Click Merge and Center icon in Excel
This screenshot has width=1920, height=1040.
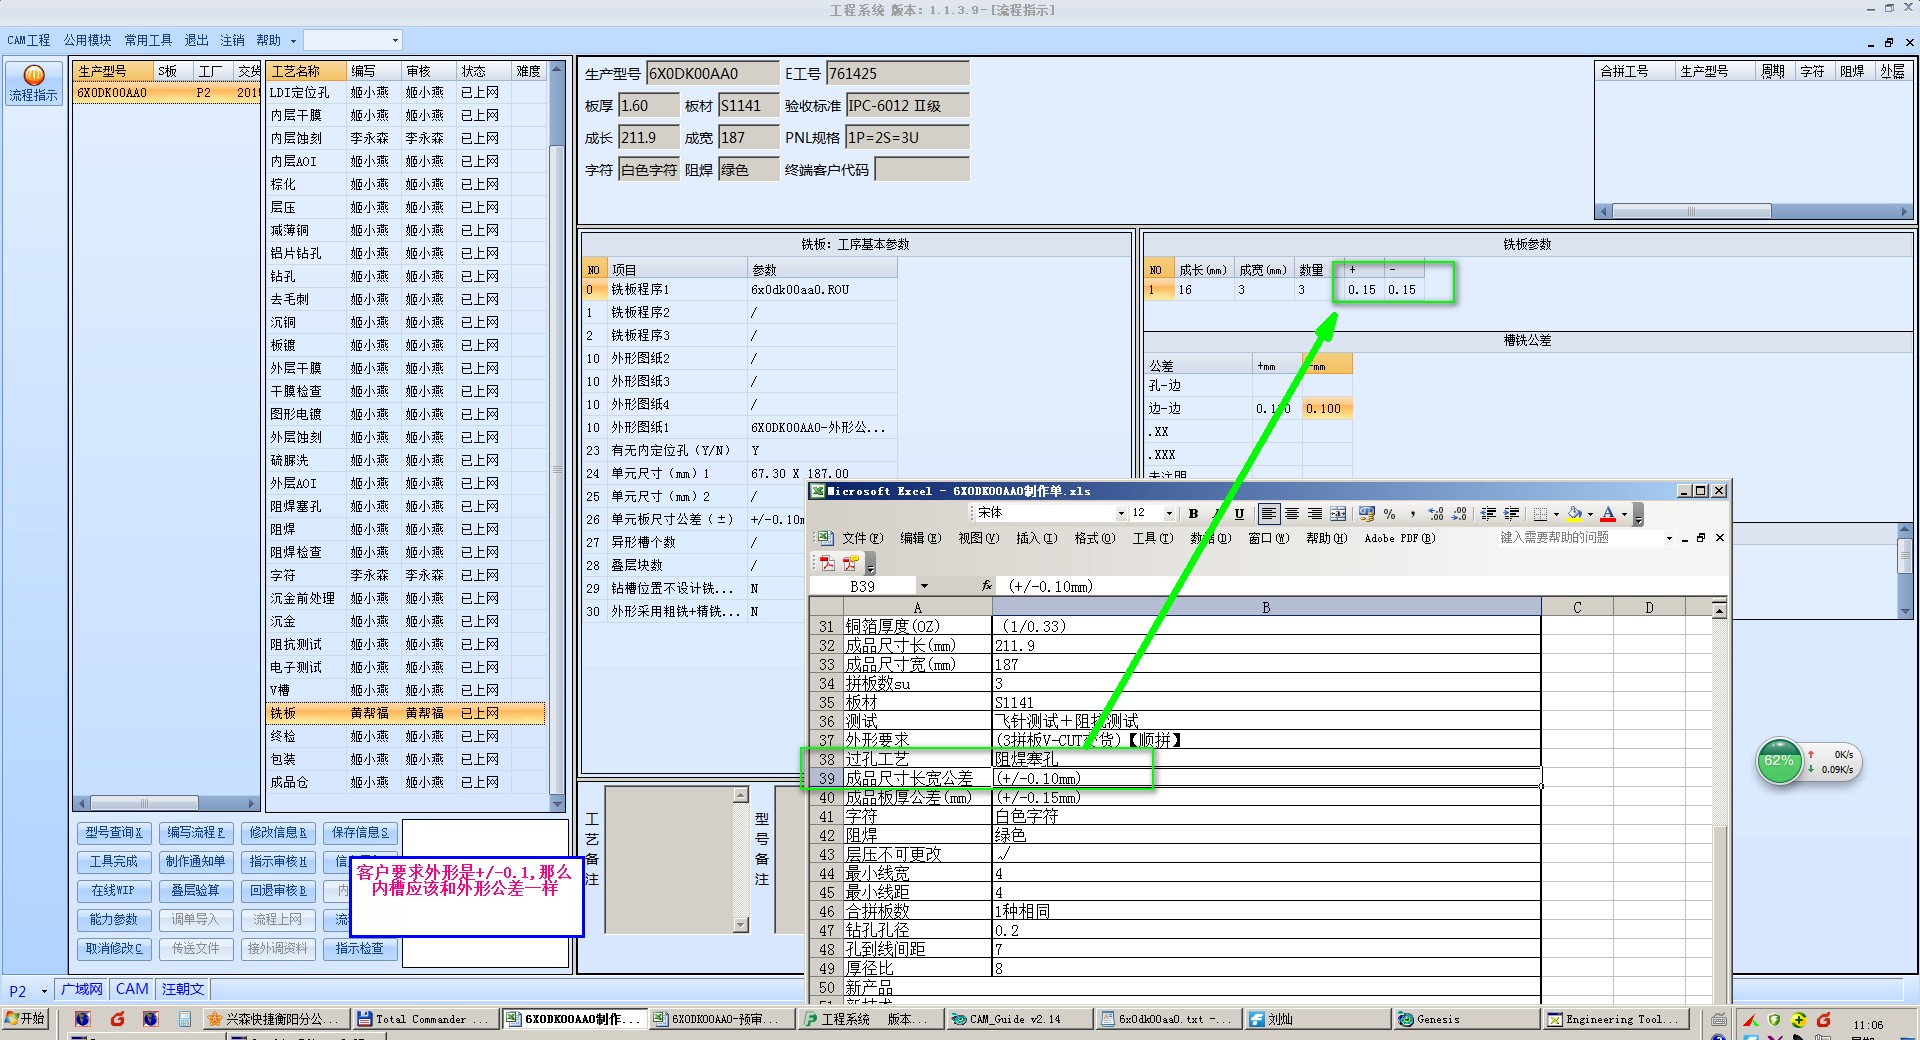[x=1338, y=514]
